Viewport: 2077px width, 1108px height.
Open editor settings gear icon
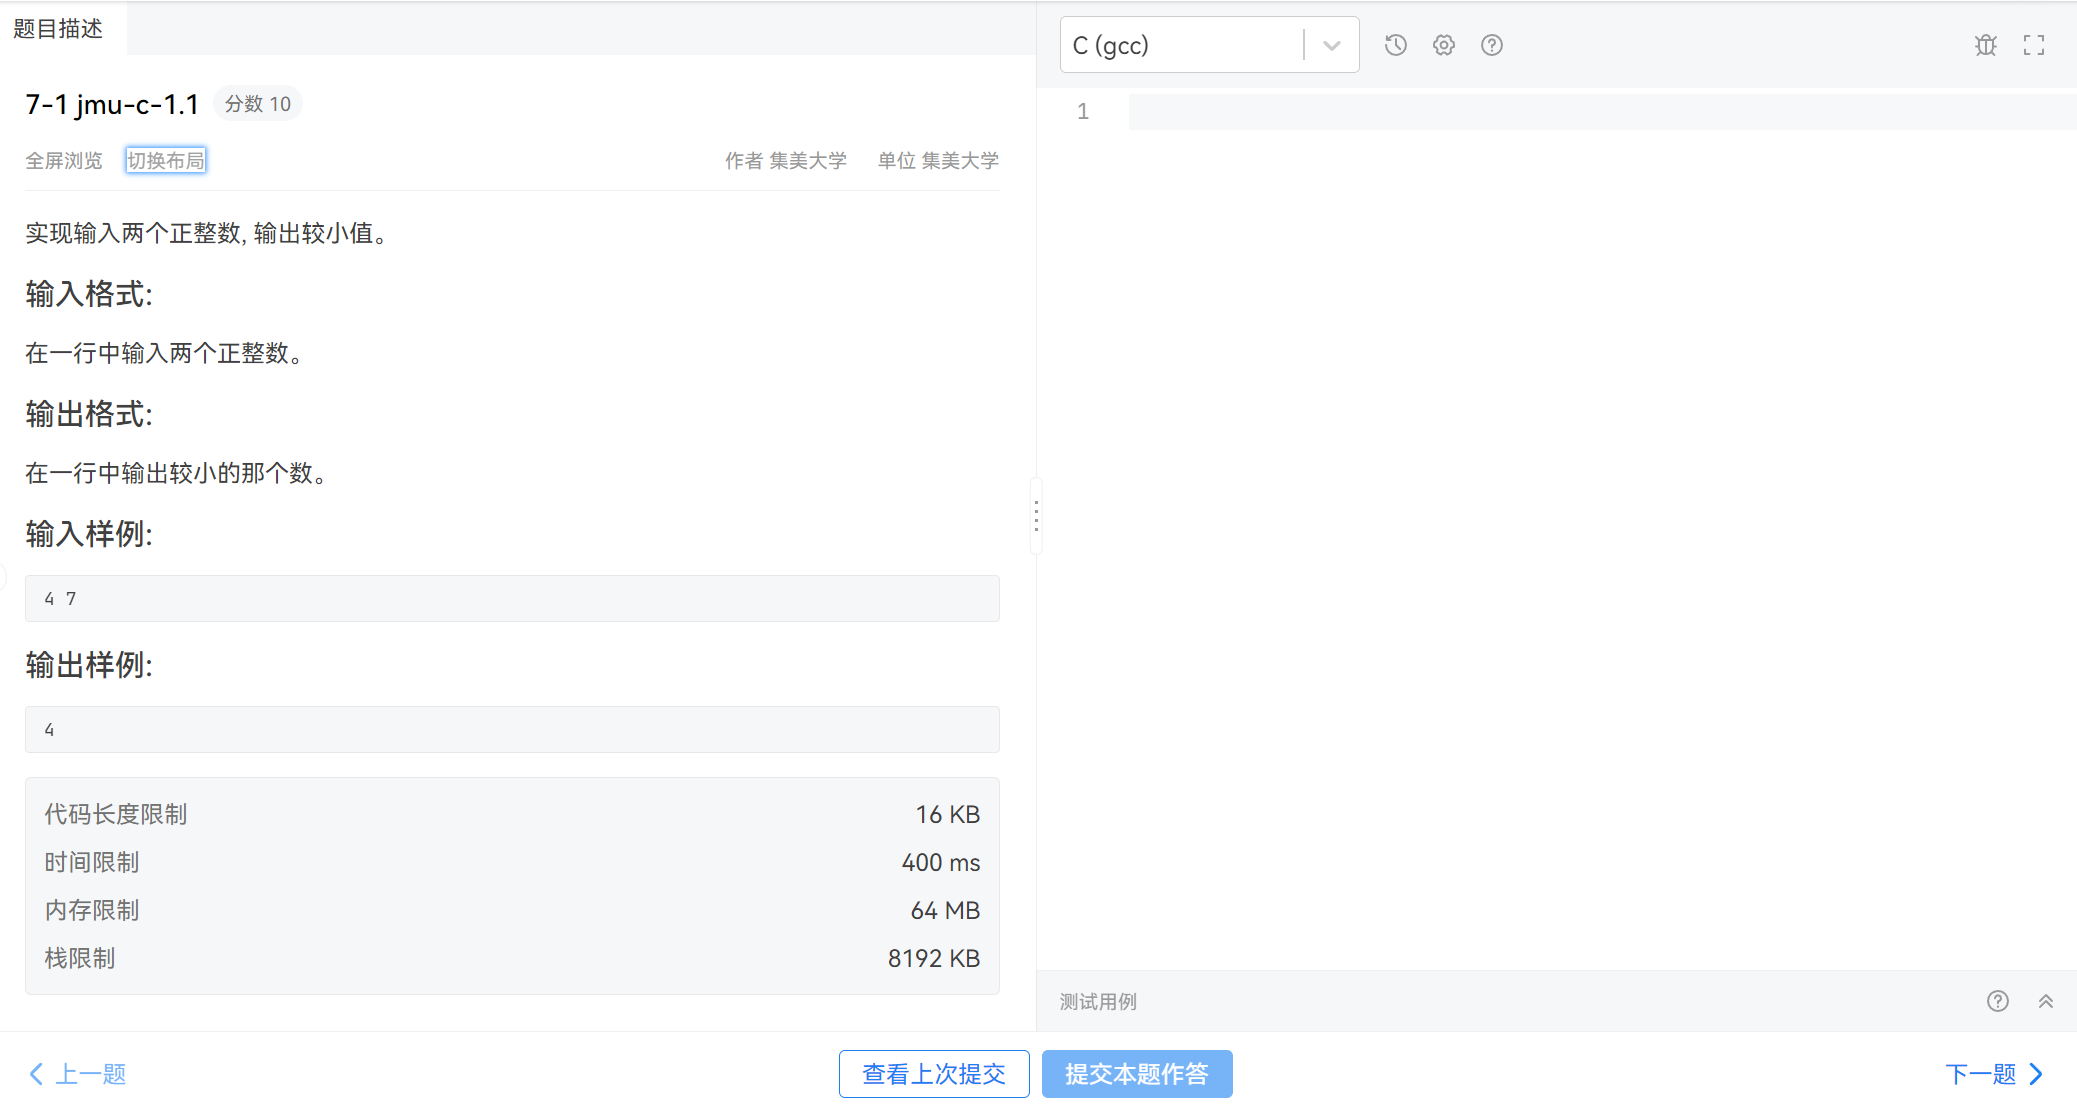[x=1443, y=45]
